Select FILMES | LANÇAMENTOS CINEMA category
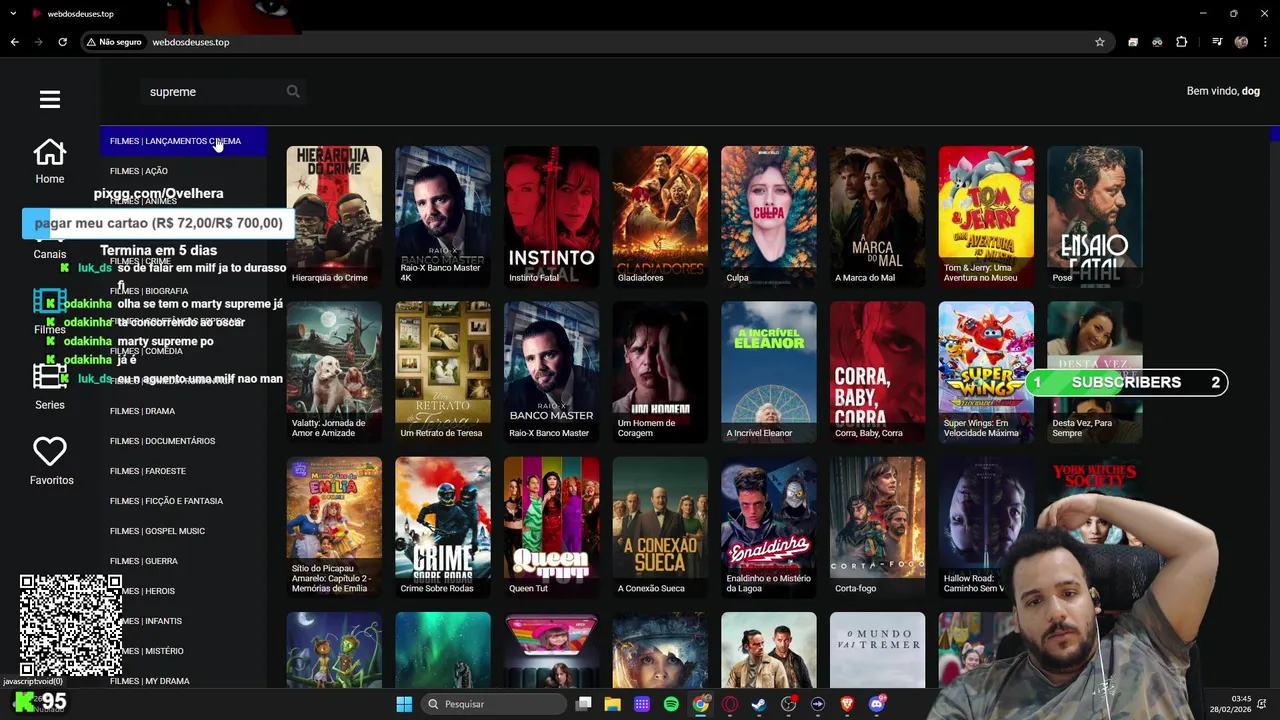Image resolution: width=1280 pixels, height=720 pixels. (184, 141)
